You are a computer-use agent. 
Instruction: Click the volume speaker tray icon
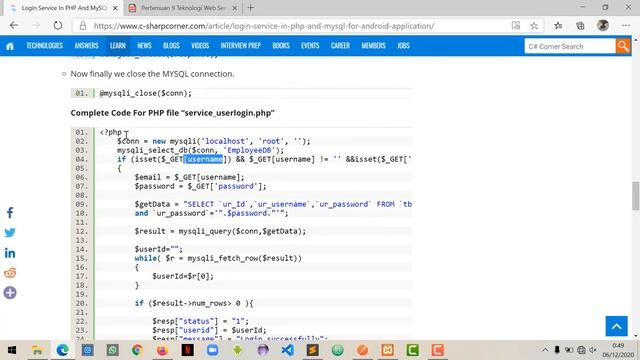tap(593, 350)
